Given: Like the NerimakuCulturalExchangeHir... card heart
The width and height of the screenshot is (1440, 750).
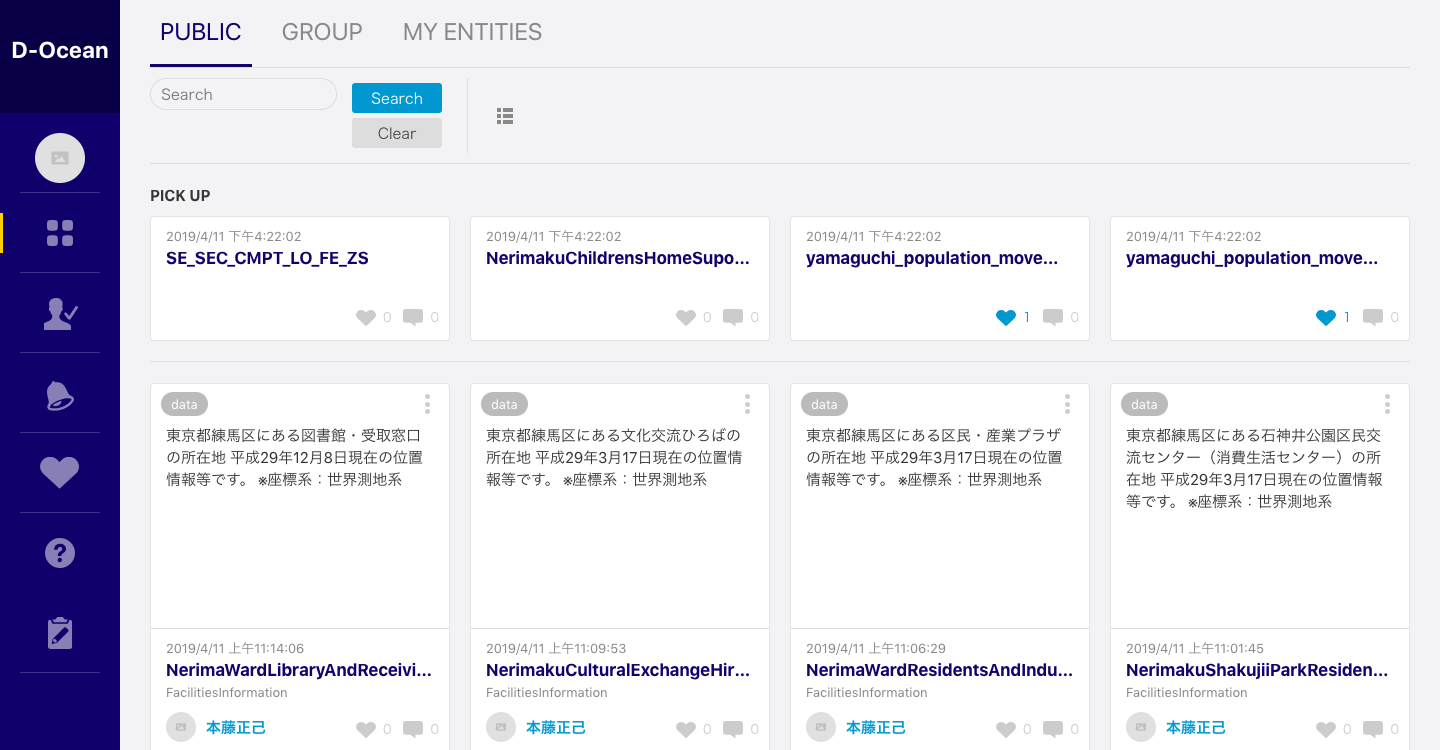Looking at the screenshot, I should click(686, 730).
